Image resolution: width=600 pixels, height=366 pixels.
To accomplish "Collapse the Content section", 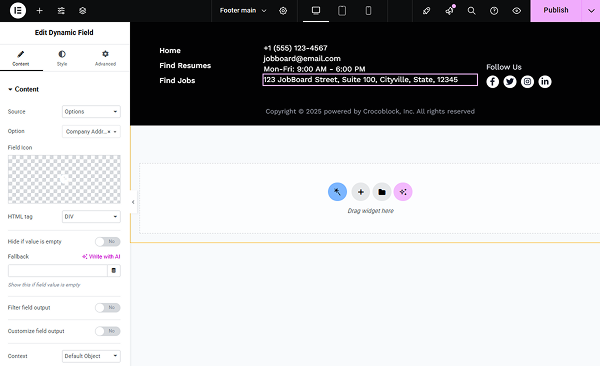I will click(23, 89).
